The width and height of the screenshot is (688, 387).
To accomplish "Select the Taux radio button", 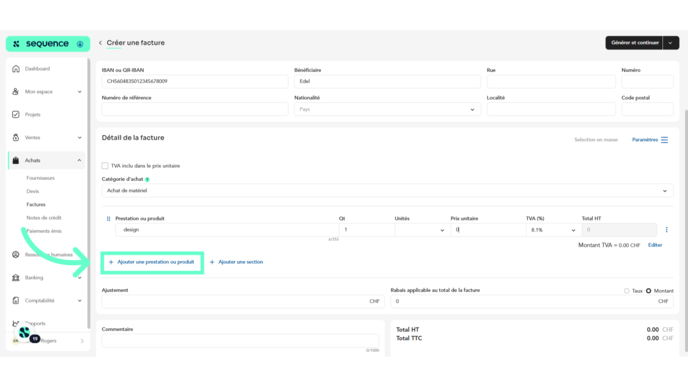I will click(627, 291).
